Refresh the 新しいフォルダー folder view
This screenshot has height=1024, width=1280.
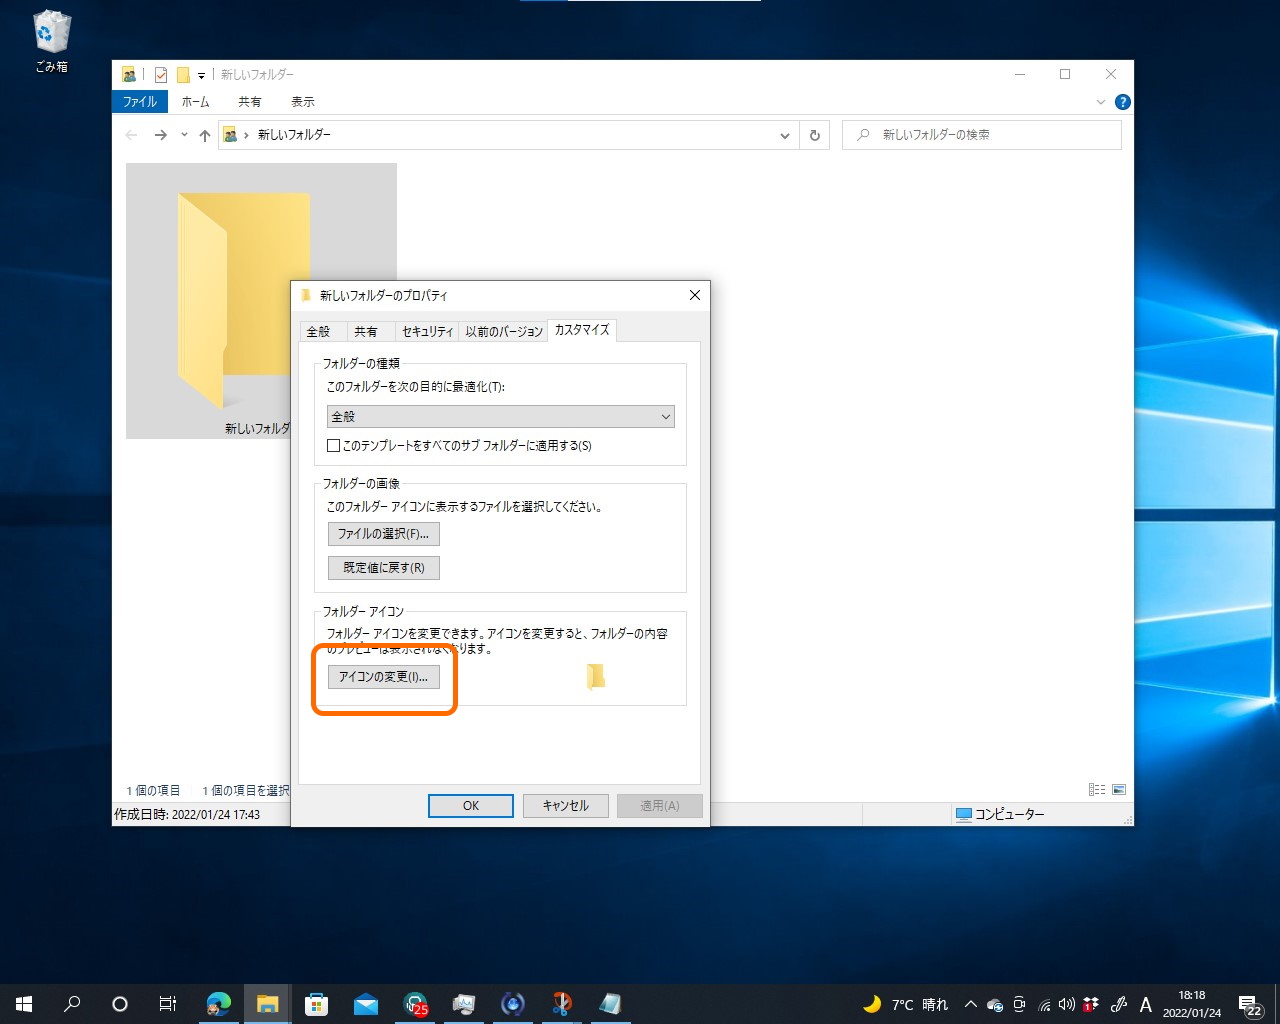coord(815,135)
